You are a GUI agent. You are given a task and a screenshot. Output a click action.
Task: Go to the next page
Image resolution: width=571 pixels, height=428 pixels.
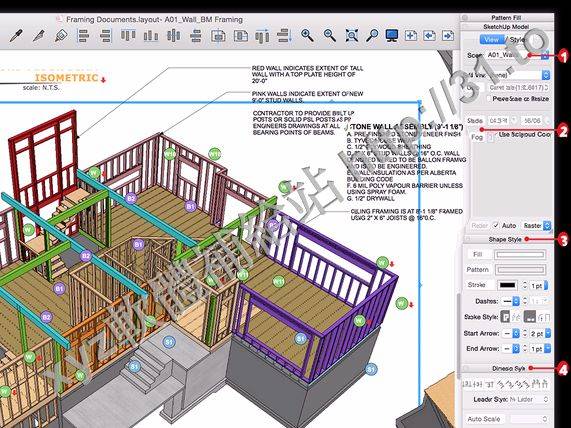point(448,36)
